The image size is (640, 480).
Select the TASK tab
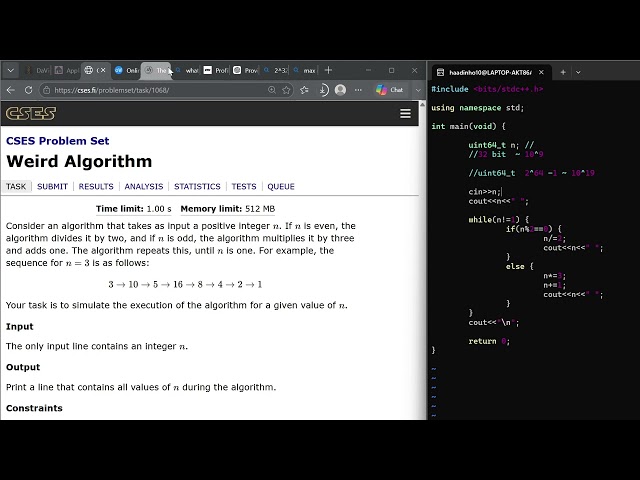pos(16,187)
